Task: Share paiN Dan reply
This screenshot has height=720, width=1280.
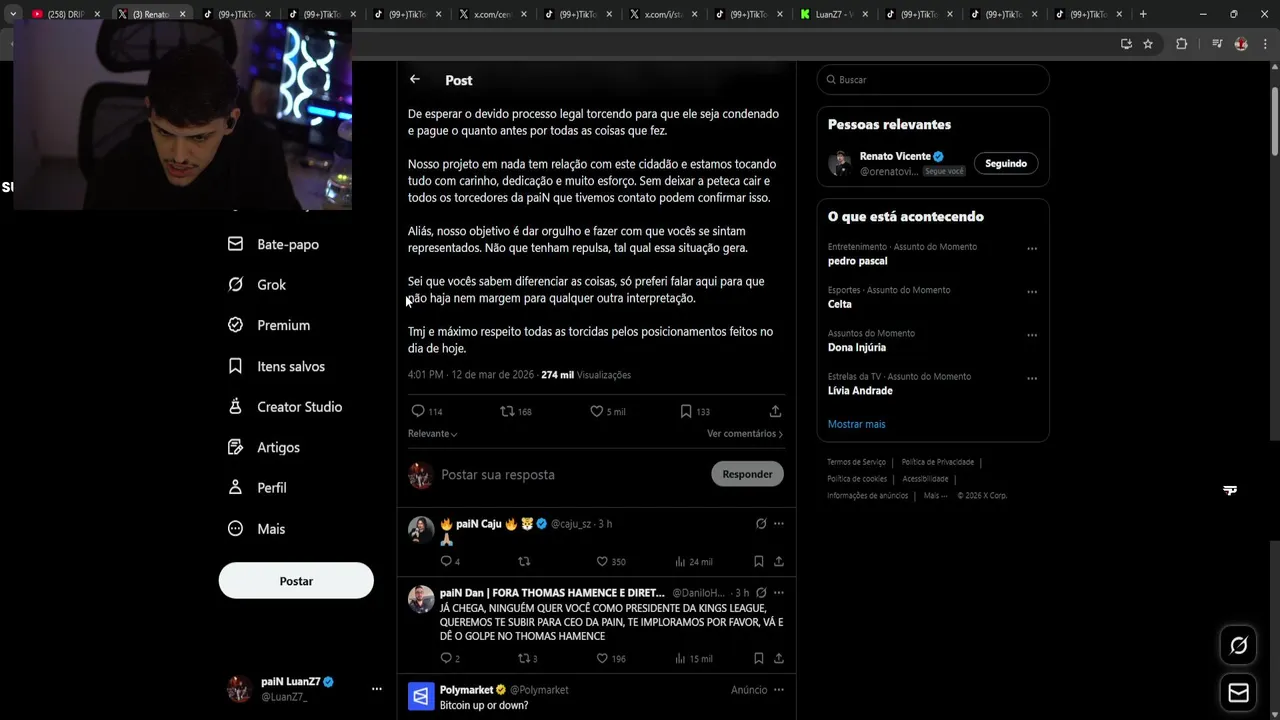Action: tap(779, 658)
